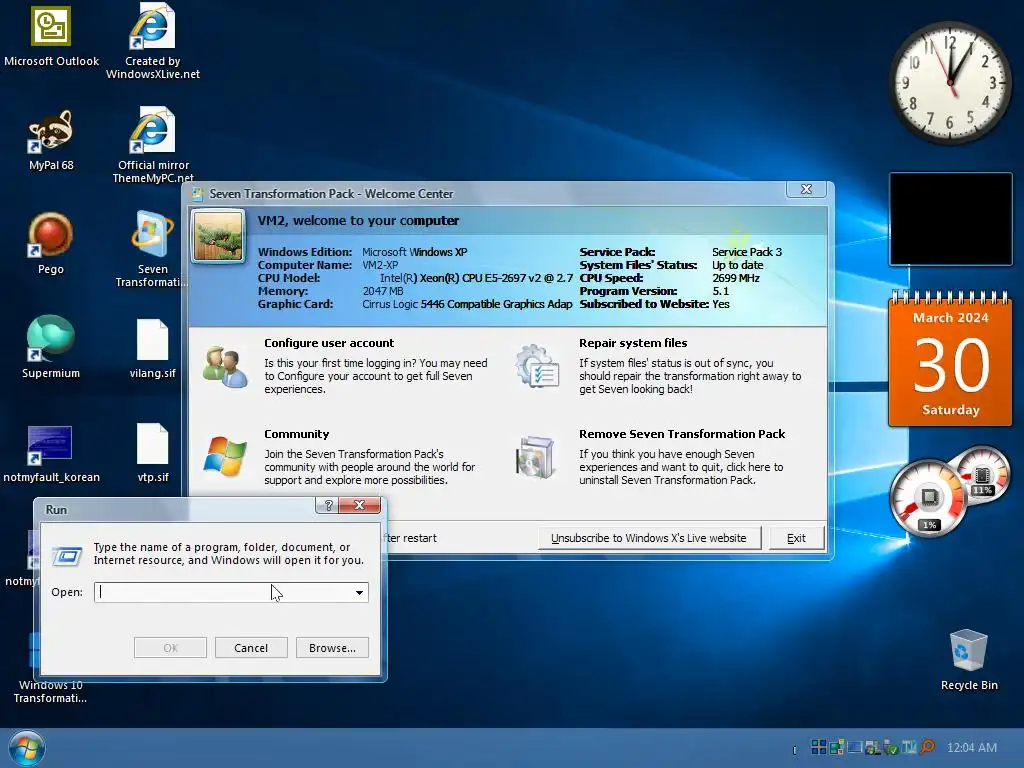Screen dimensions: 1024x768
Task: Open the Repair system files heading link
Action: 633,343
